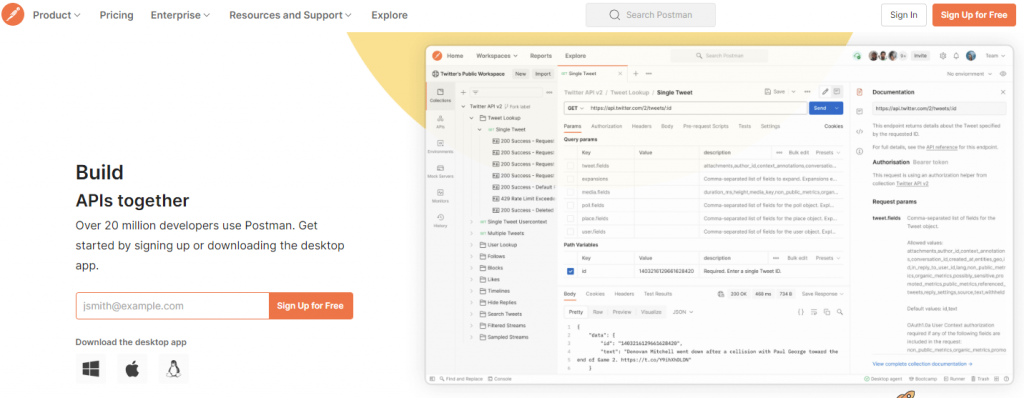The height and width of the screenshot is (398, 1024).
Task: Click the request URL field
Action: click(x=697, y=108)
